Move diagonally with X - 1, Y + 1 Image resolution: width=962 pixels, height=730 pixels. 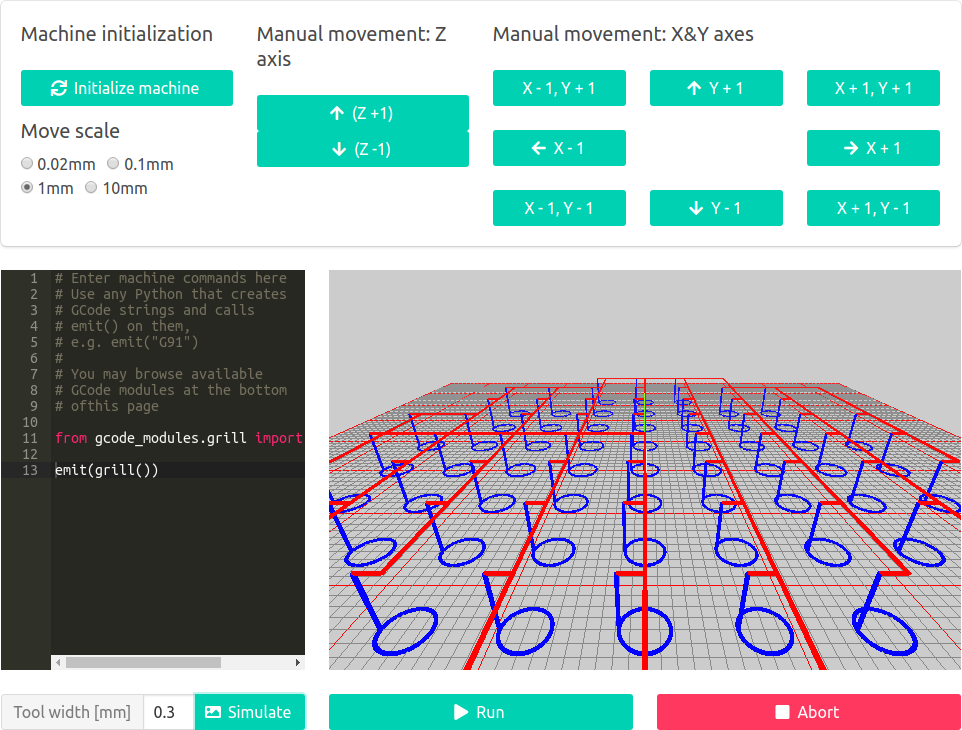[559, 88]
